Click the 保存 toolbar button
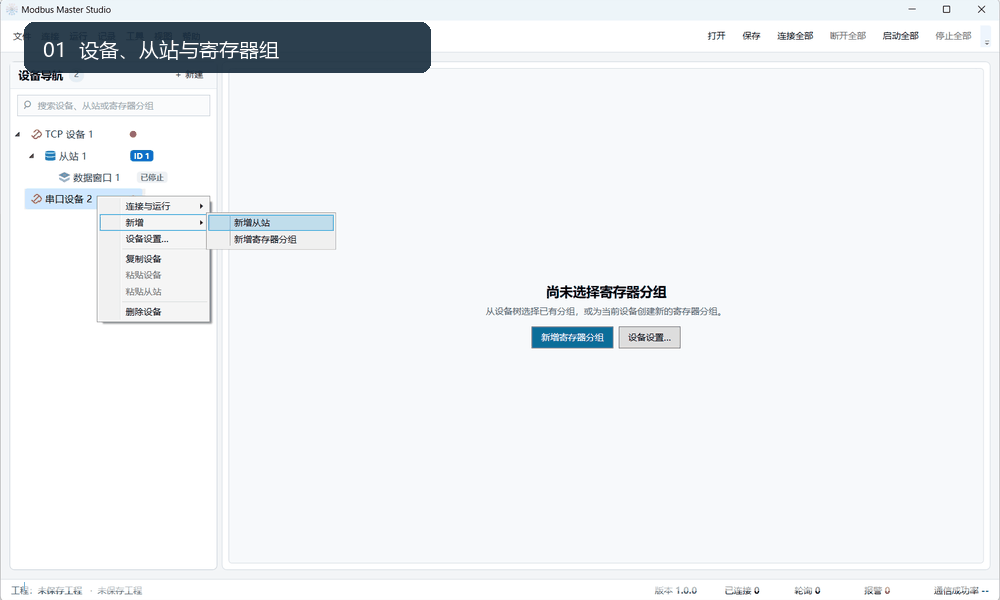 point(751,36)
